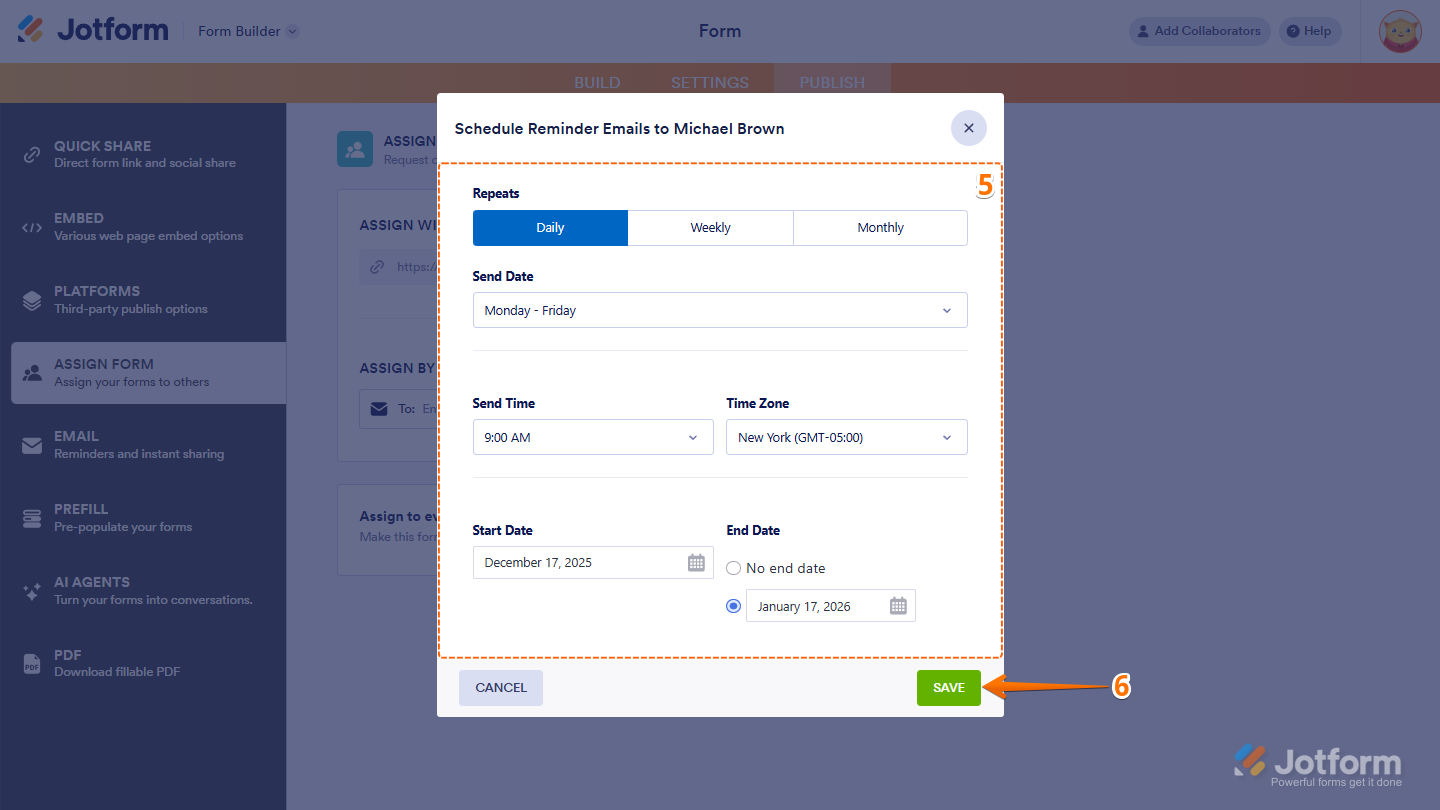Open the Form Builder menu

(246, 31)
